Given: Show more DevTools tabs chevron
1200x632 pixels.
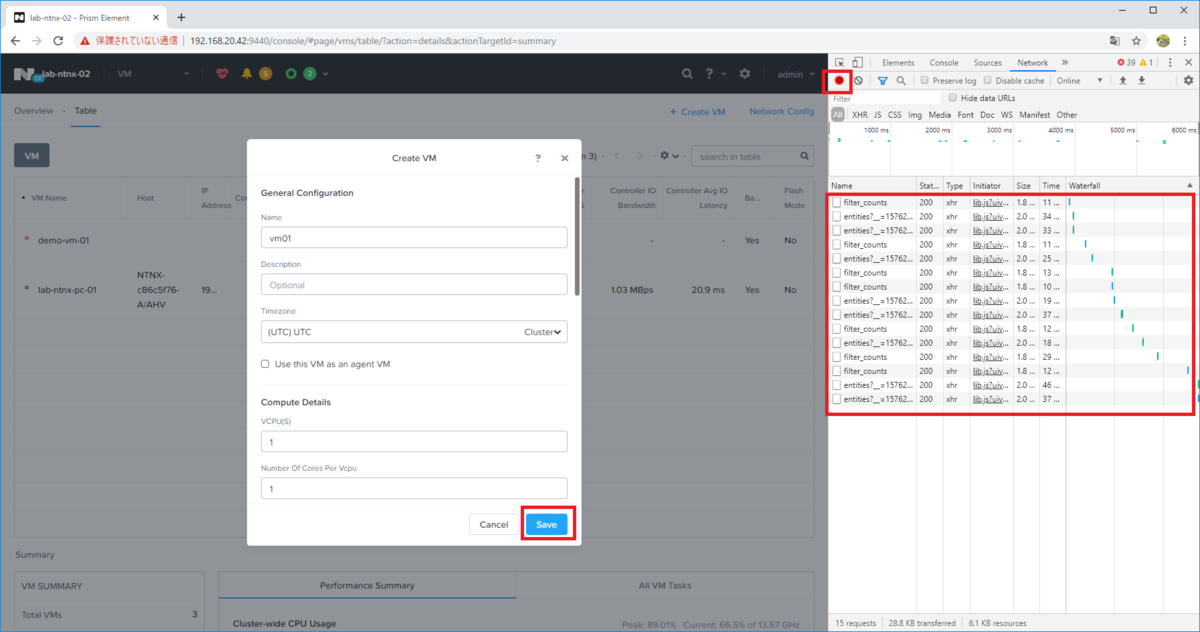Looking at the screenshot, I should pos(1064,62).
